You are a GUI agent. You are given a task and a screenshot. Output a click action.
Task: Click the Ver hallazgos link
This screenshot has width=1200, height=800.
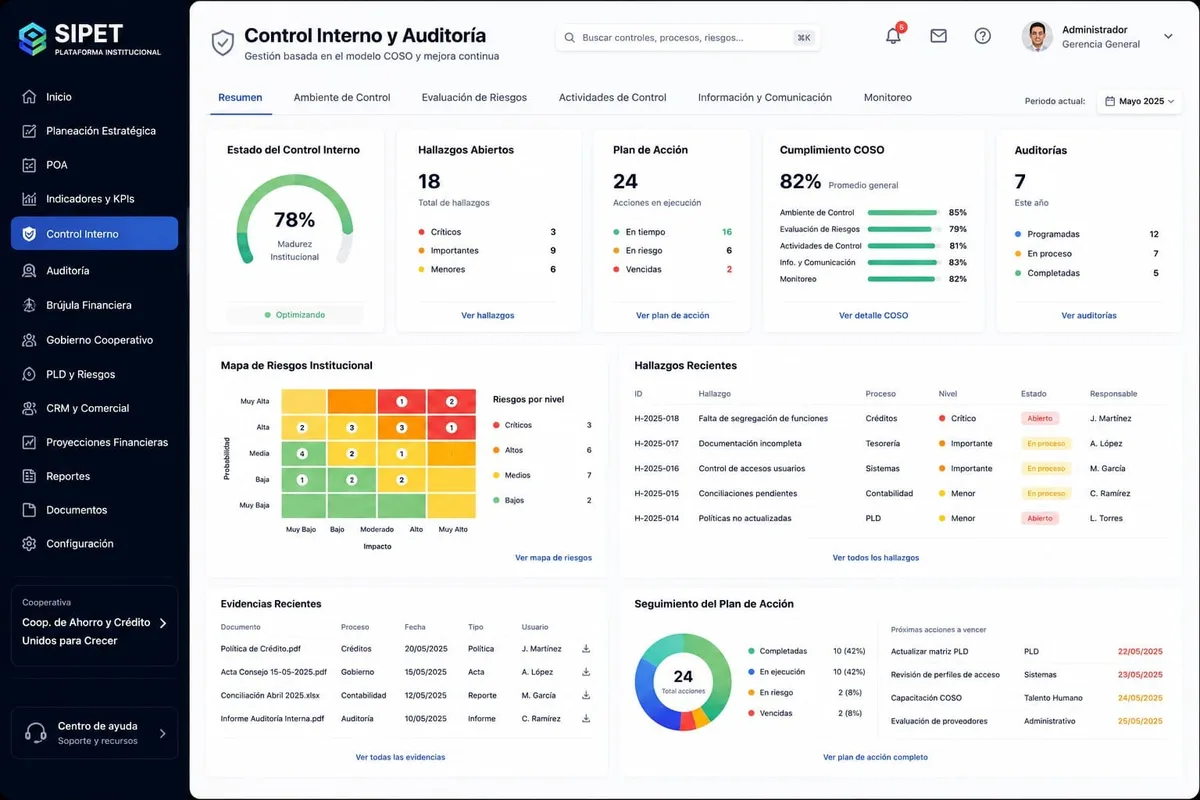coord(488,315)
